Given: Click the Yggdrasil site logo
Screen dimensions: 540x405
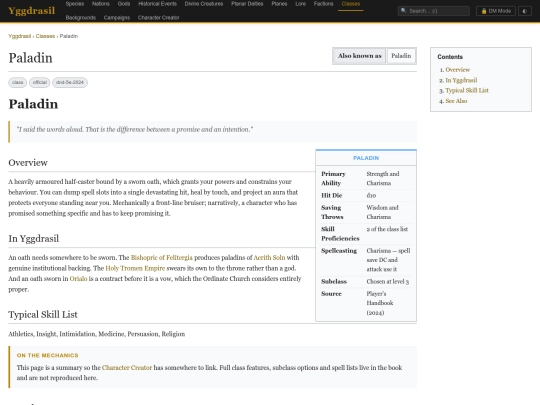Looking at the screenshot, I should point(31,11).
